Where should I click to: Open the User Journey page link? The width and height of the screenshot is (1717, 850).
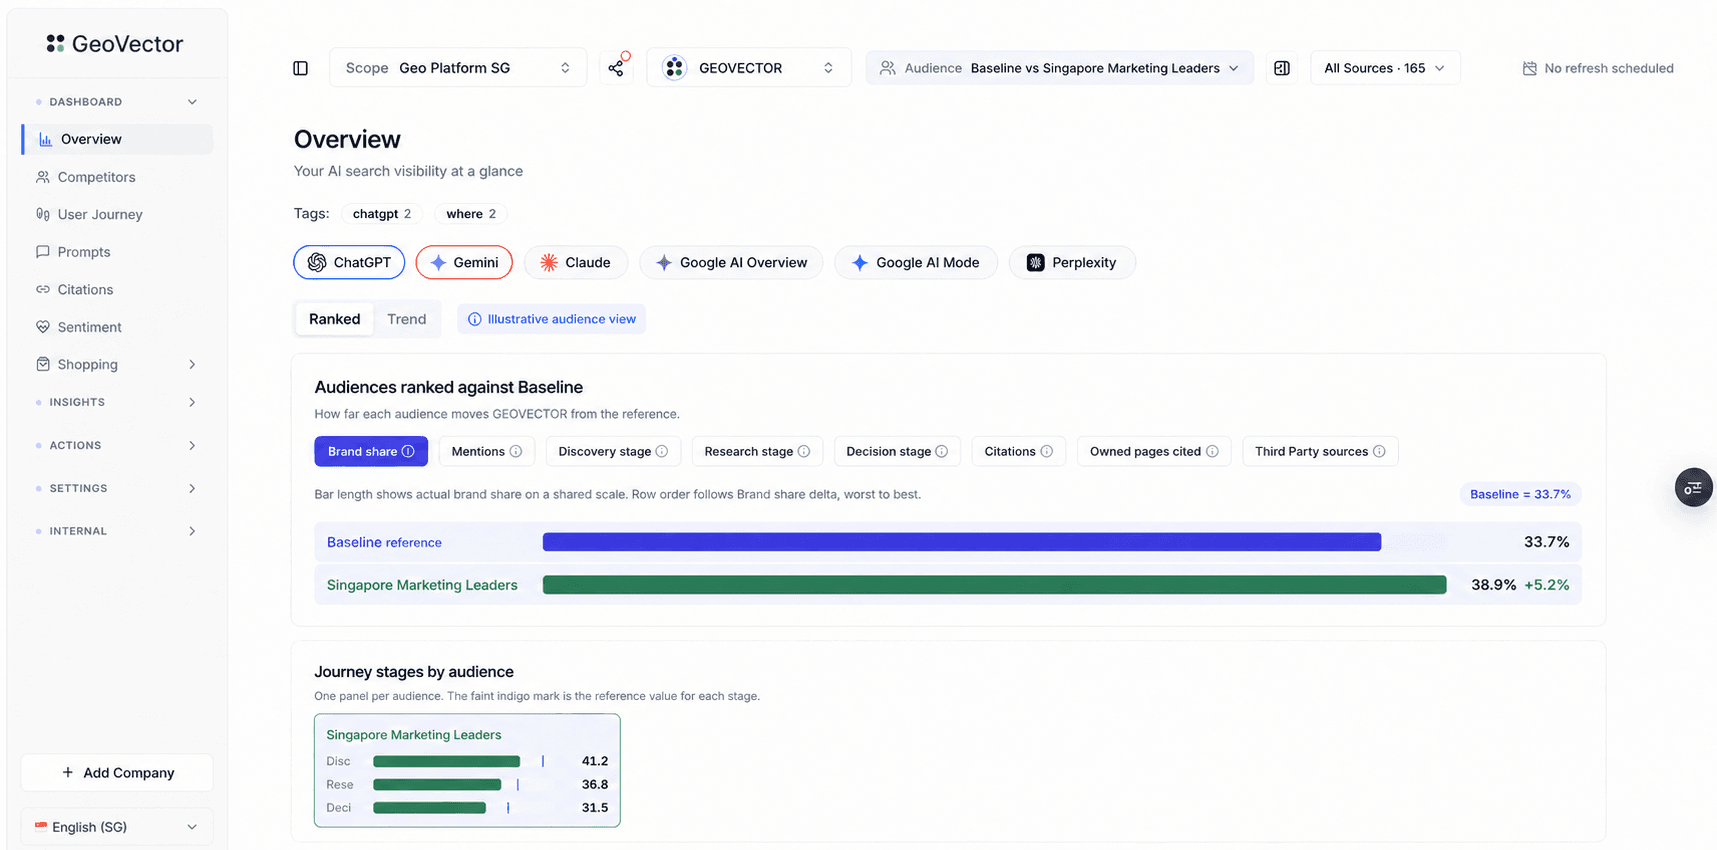[100, 214]
